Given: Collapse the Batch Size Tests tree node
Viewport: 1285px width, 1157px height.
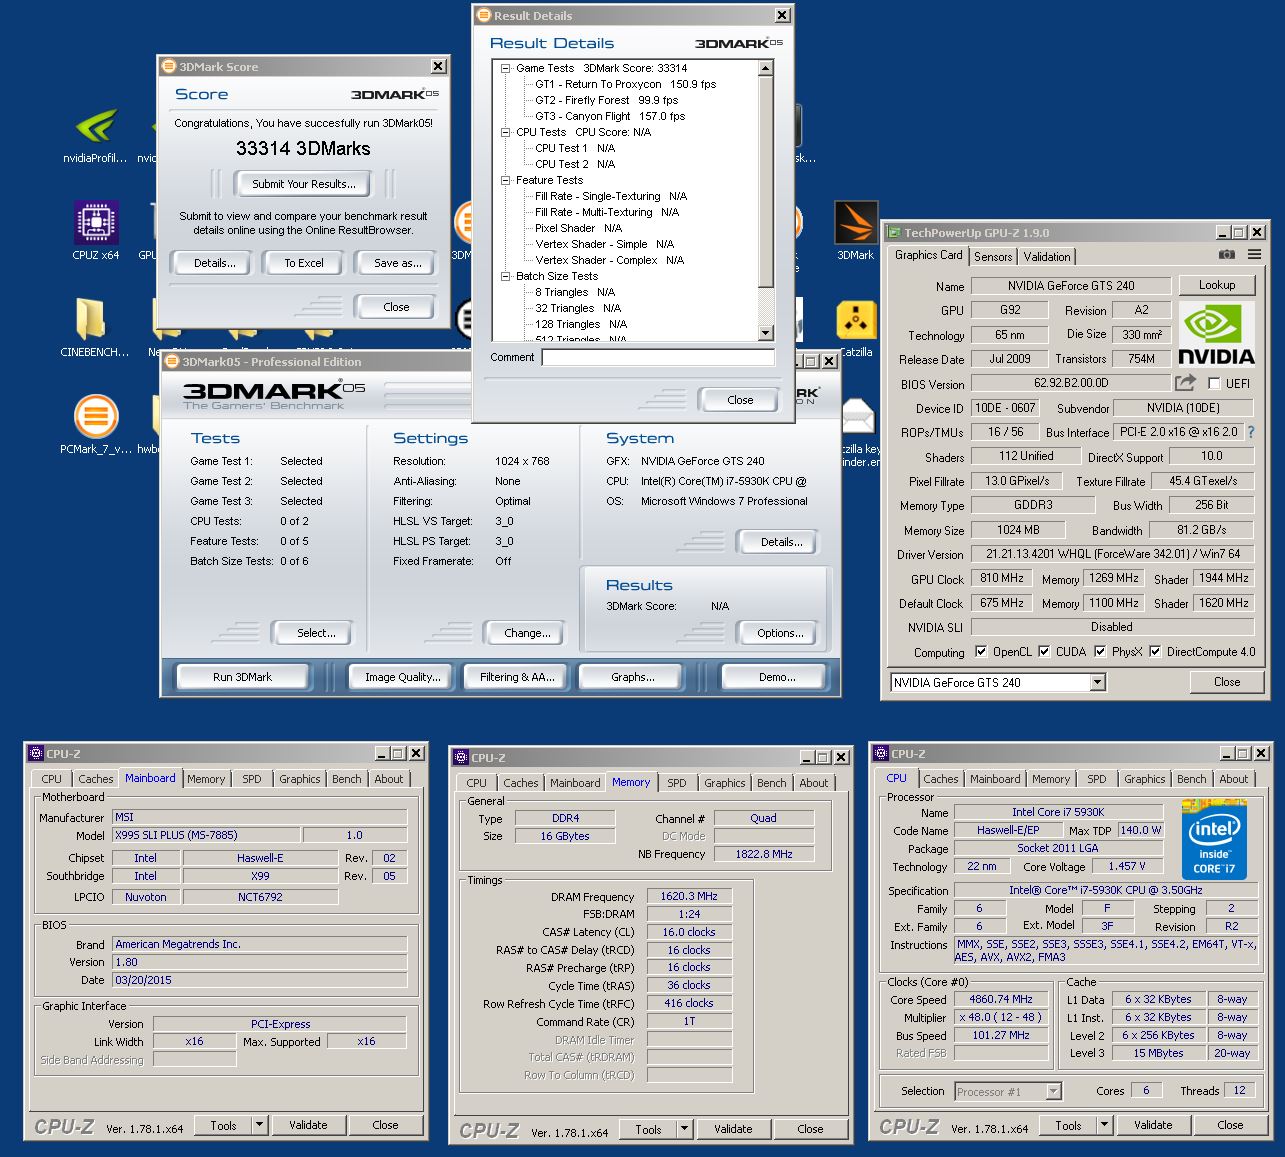Looking at the screenshot, I should (x=506, y=276).
